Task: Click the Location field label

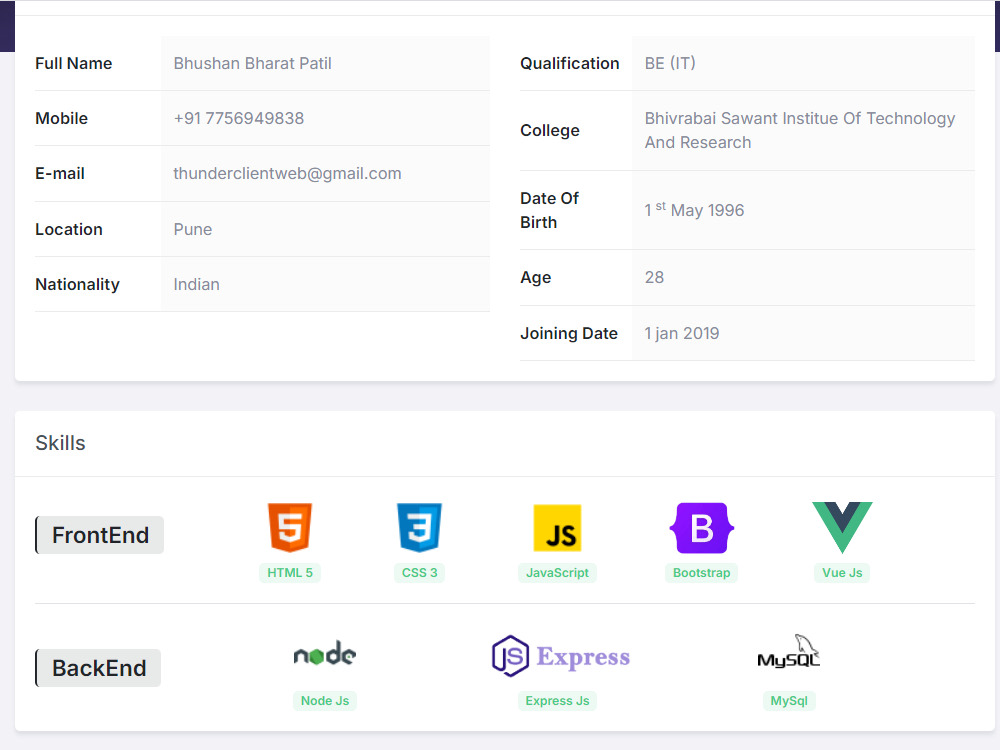Action: click(x=68, y=229)
